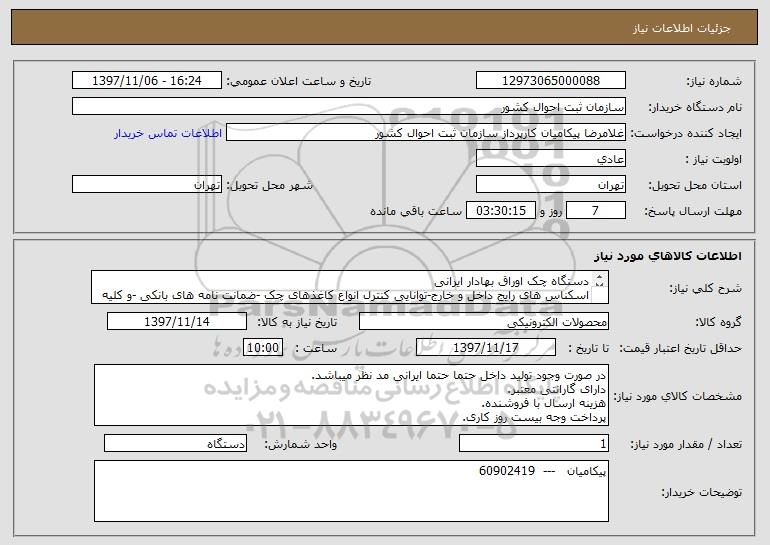Screen dimensions: 770x545
Task: Select the public announcement date field 1397/11/06 - 16:24
Action: click(x=147, y=81)
